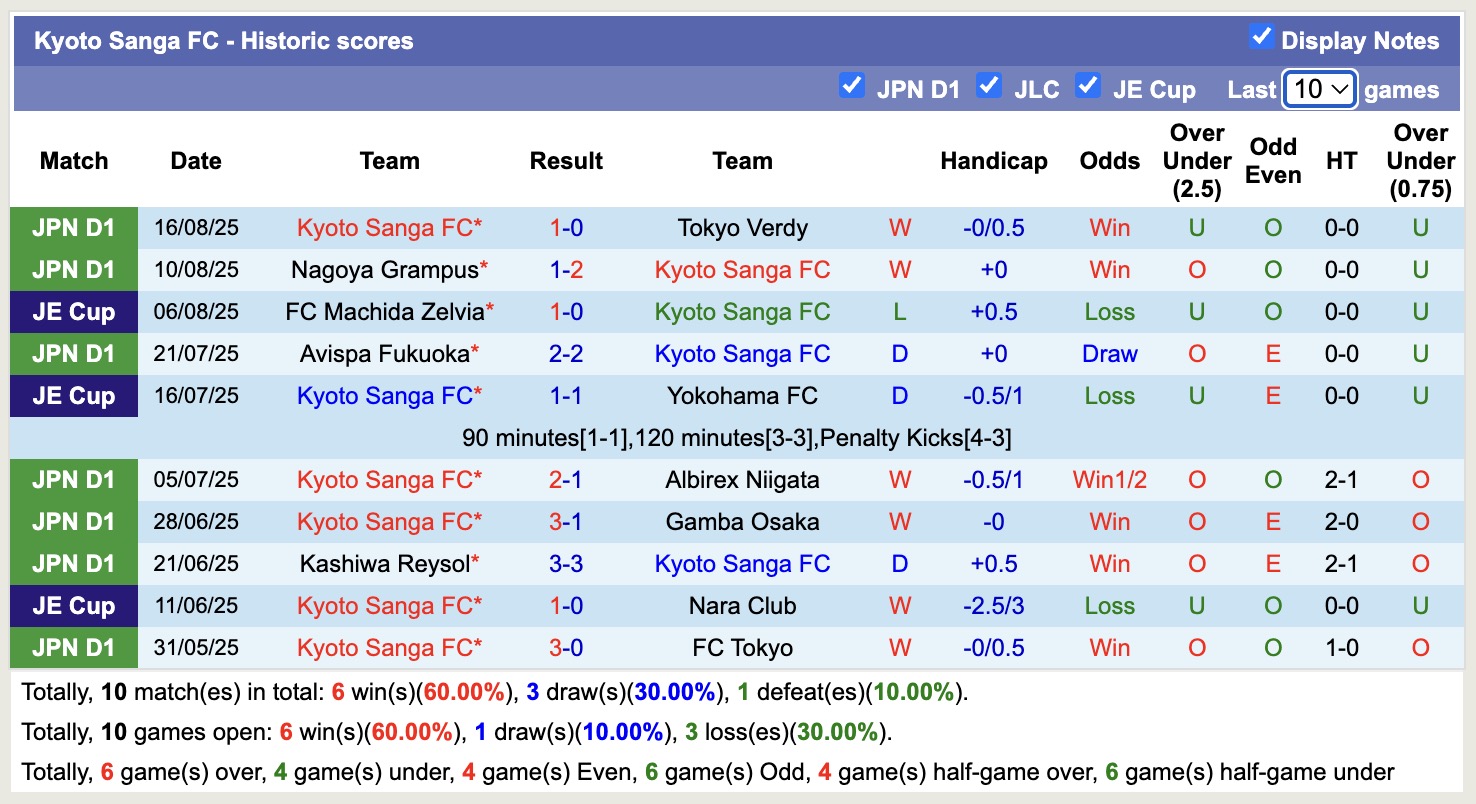
Task: Disable the JPN D1 filter checkbox
Action: tap(852, 87)
